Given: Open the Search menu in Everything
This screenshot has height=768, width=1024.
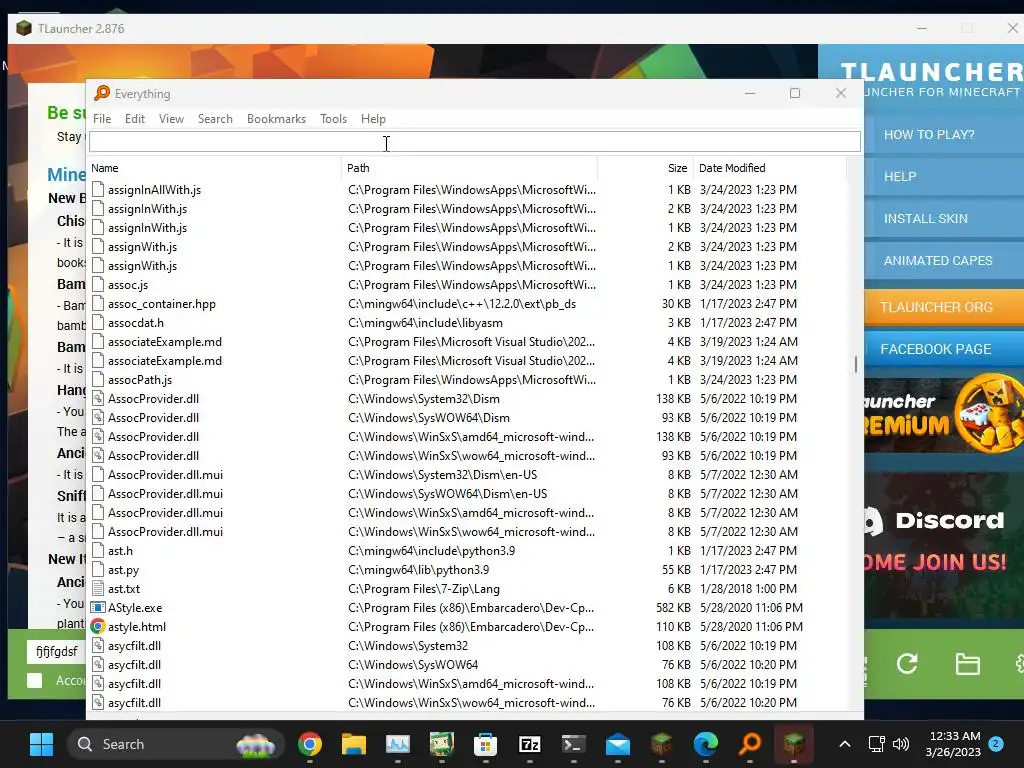Looking at the screenshot, I should coord(215,119).
